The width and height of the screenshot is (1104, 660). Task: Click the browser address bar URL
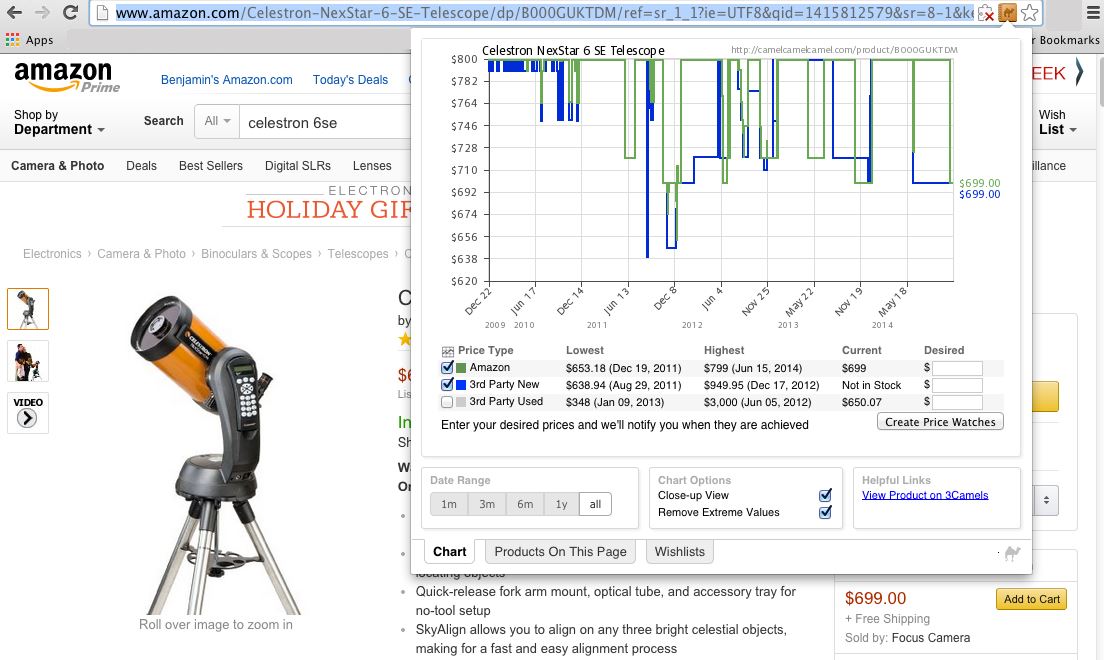tap(544, 13)
